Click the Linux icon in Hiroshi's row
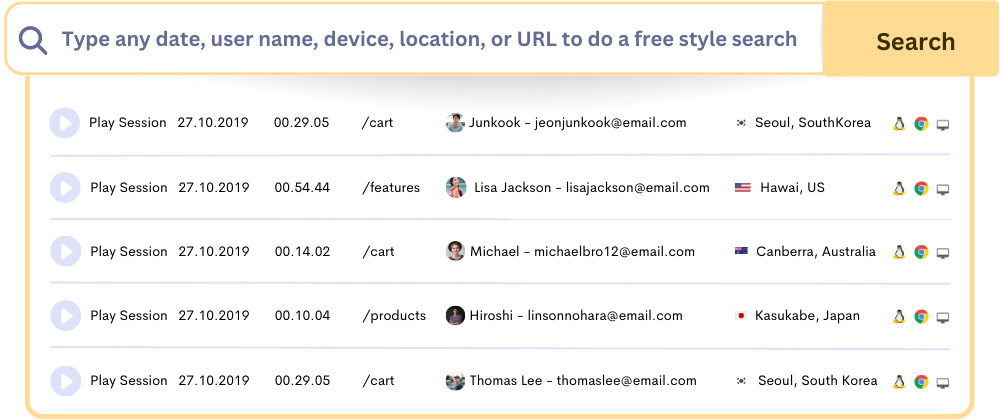 coord(899,316)
